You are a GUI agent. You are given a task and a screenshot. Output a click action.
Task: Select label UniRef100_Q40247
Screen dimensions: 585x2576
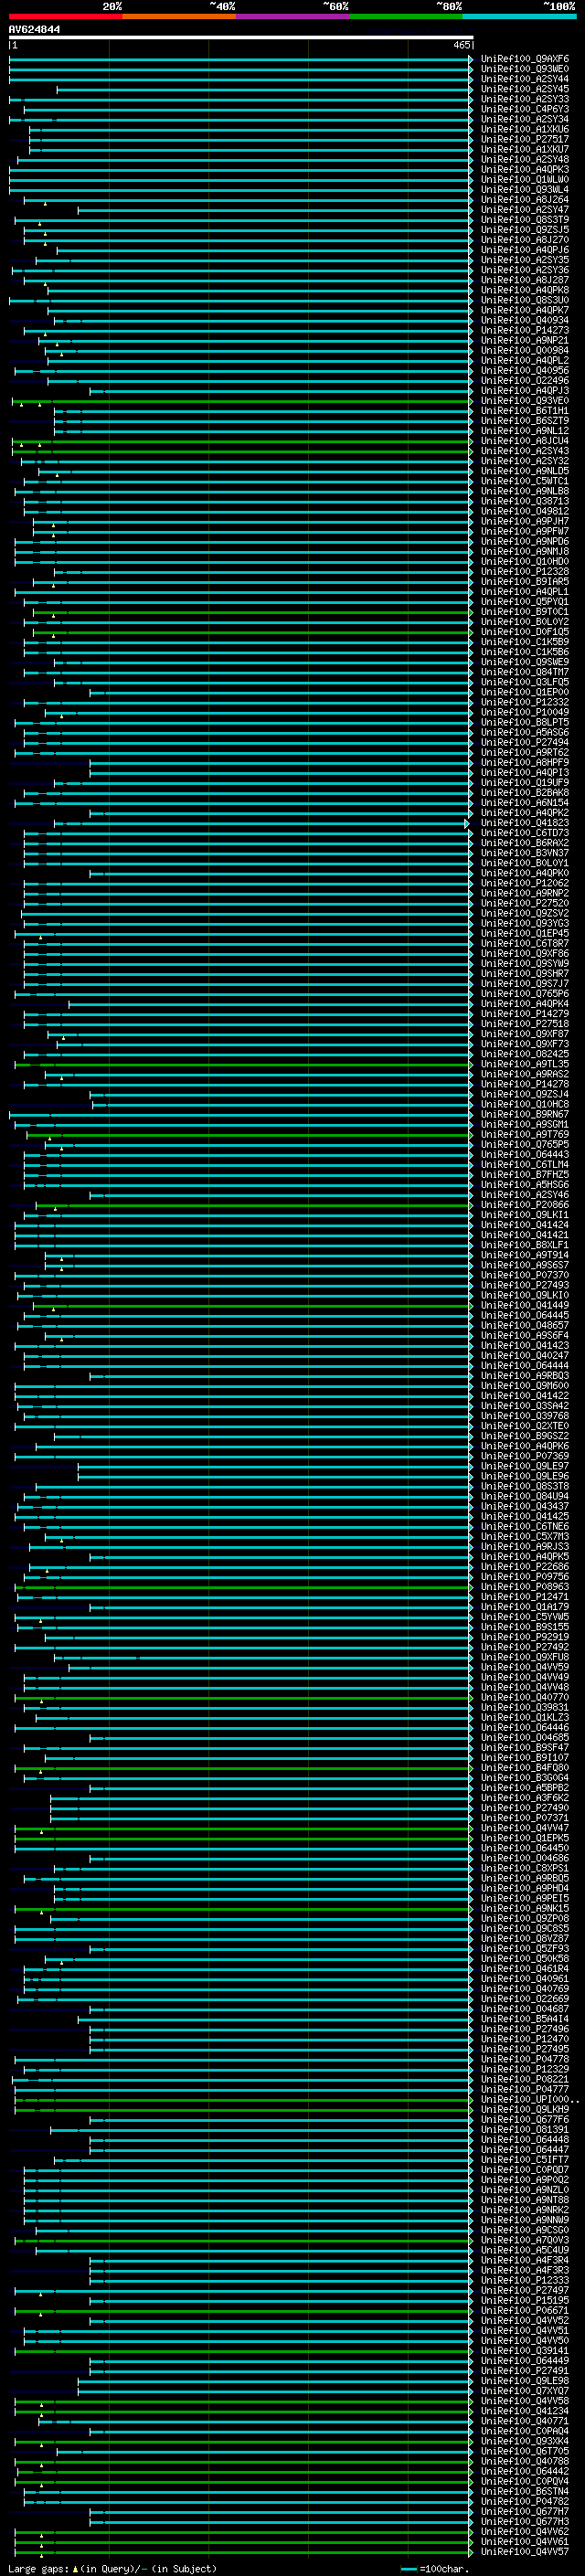click(x=525, y=1355)
